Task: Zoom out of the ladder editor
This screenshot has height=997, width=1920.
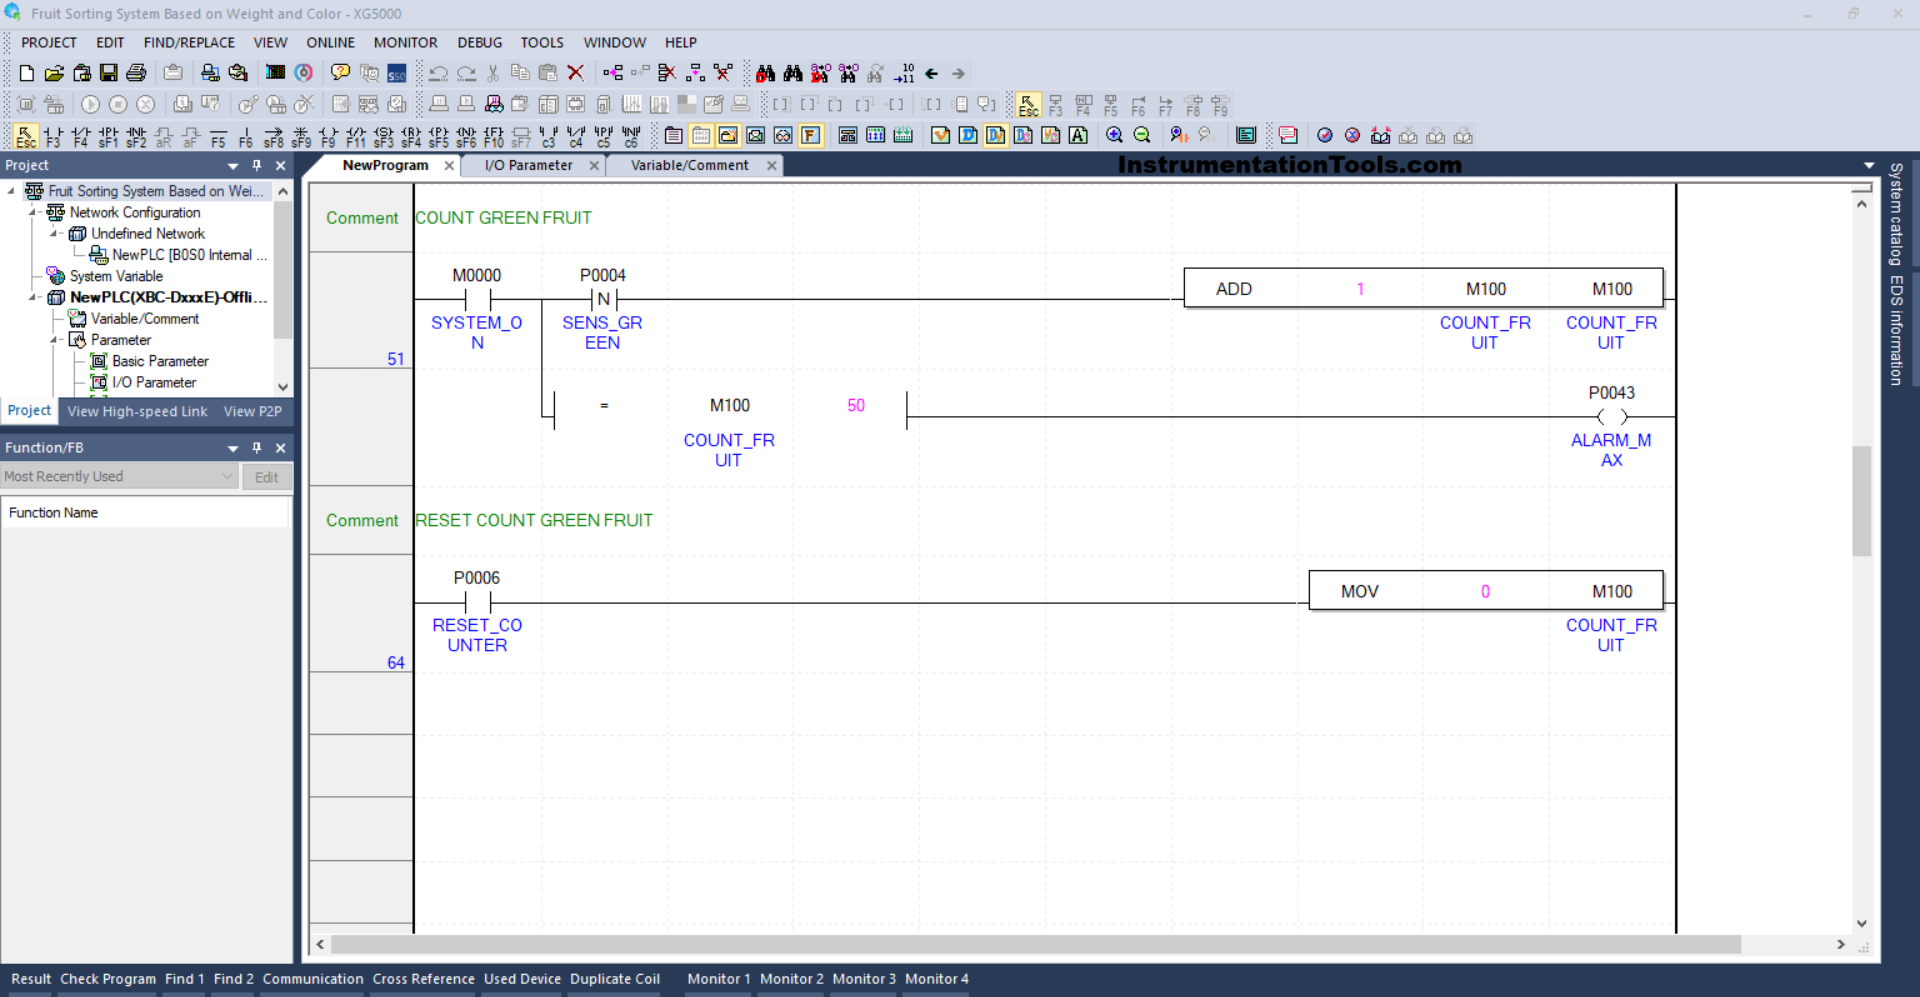Action: coord(1143,135)
